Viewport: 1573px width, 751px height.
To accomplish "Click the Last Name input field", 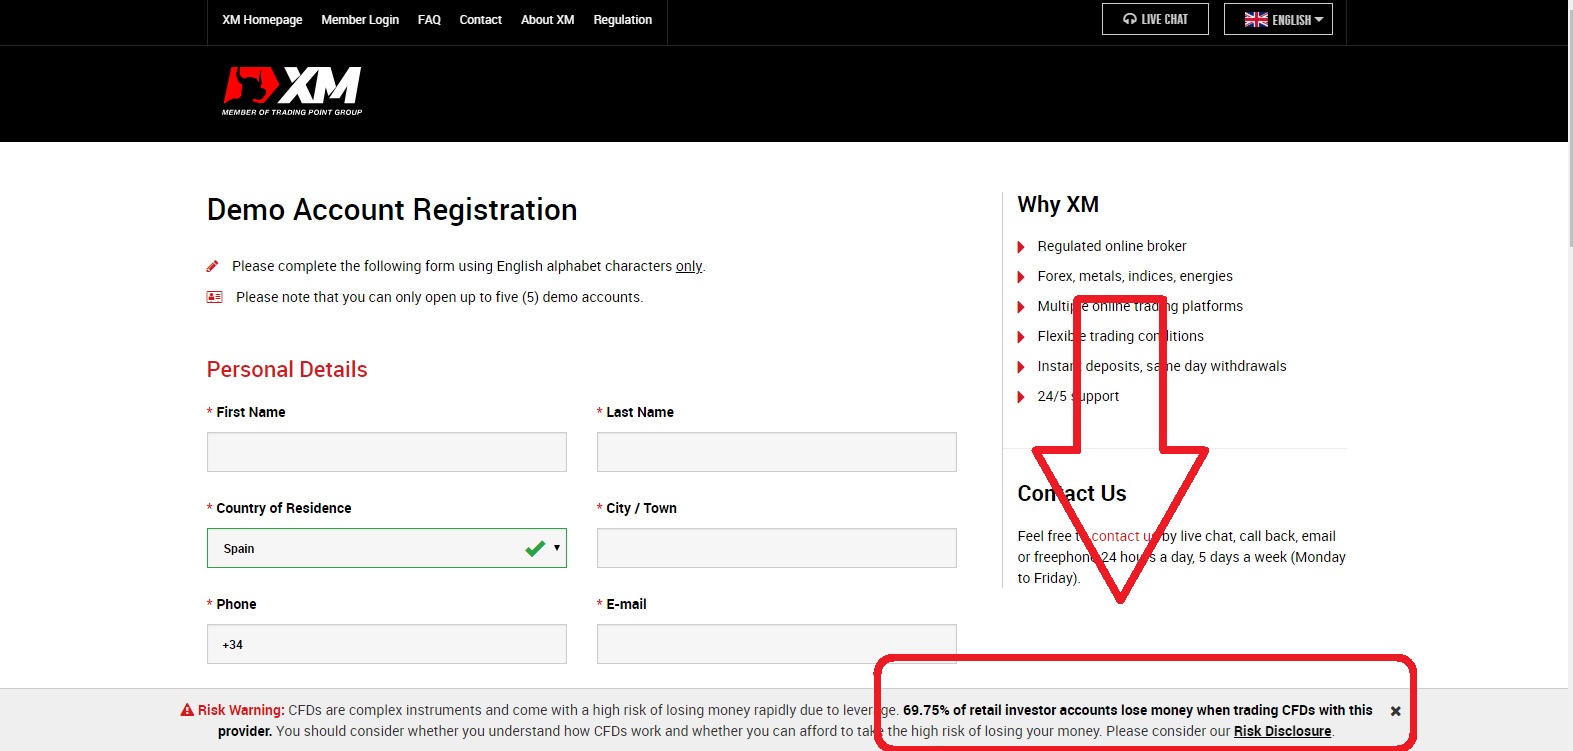I will [x=777, y=452].
